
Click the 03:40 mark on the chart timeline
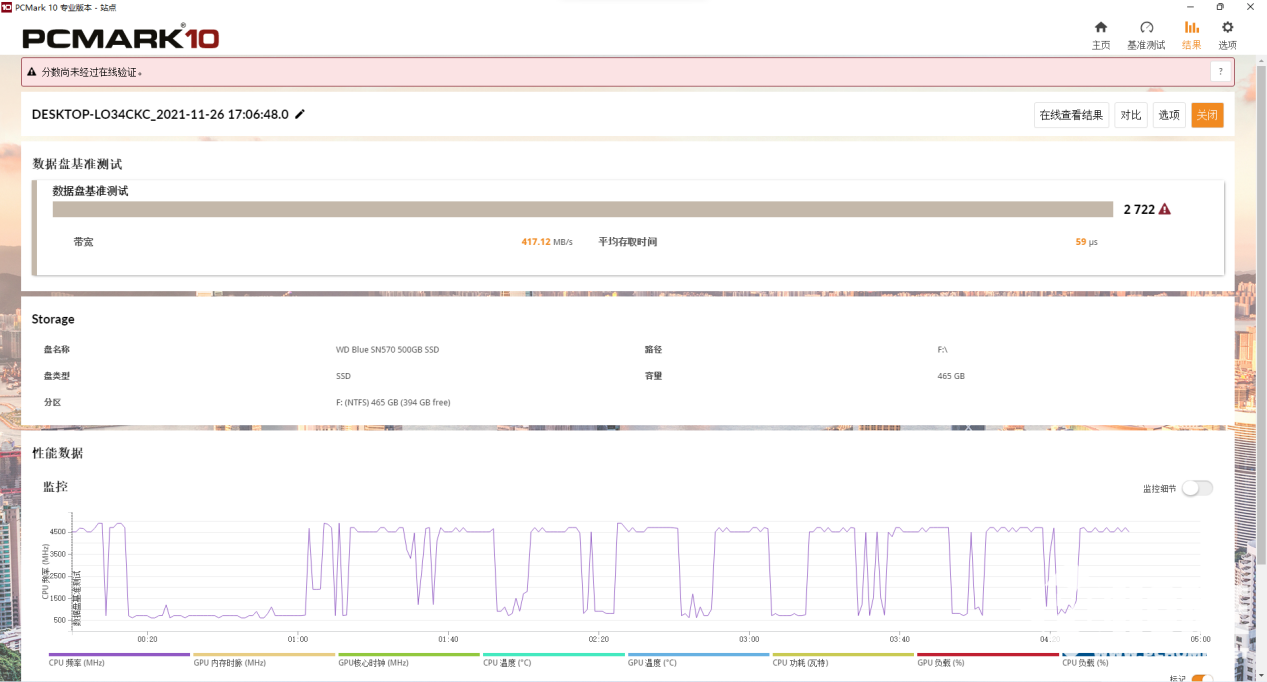[x=900, y=638]
